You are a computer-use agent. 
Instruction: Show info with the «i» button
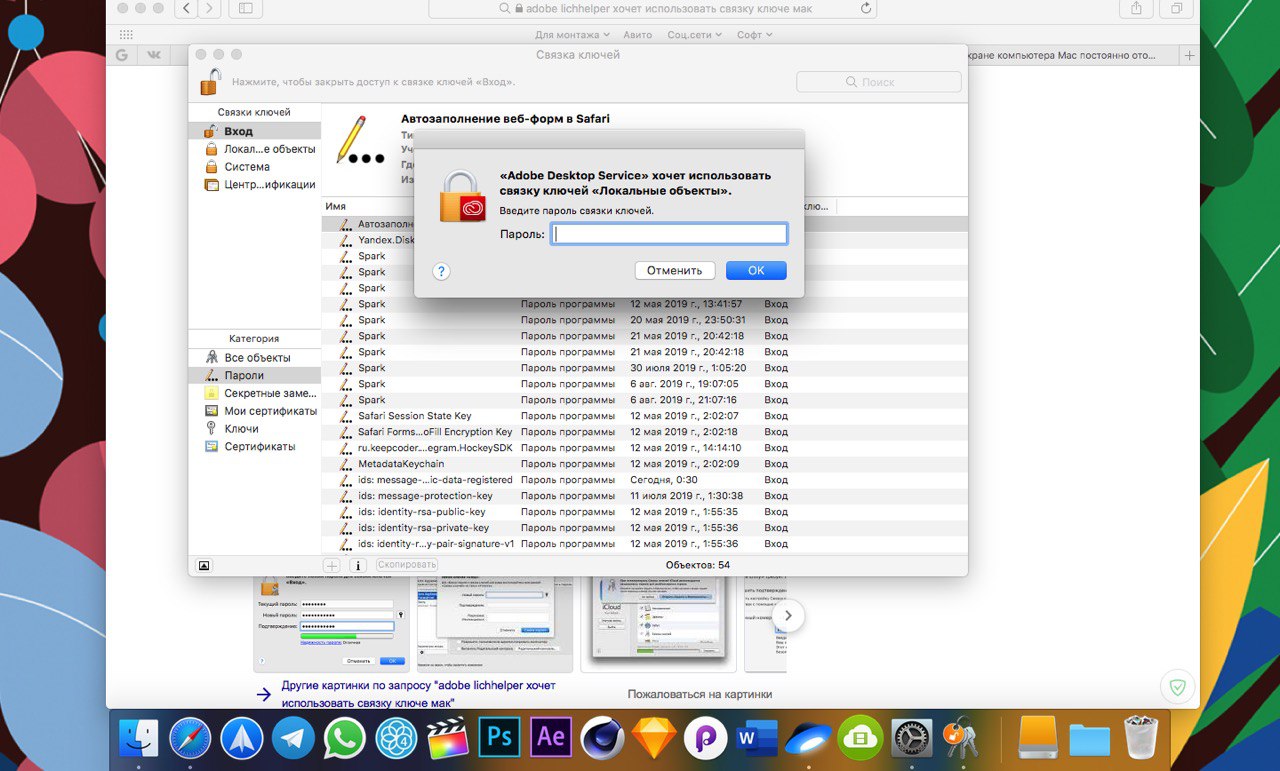358,565
